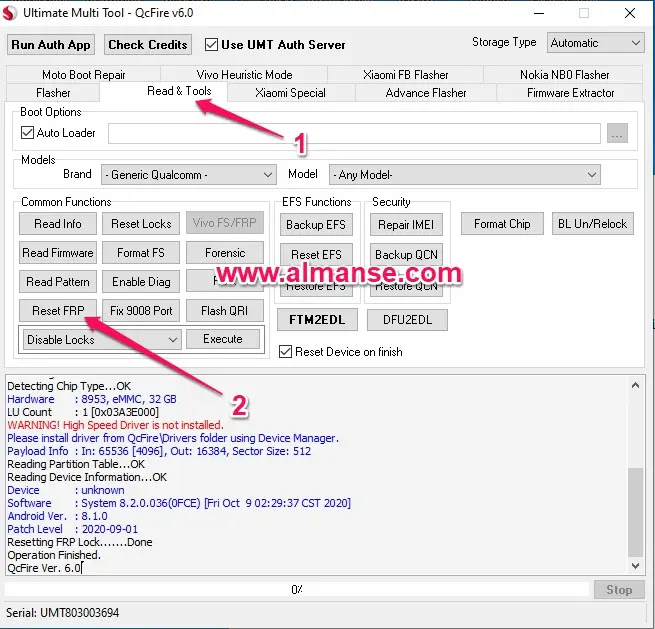655x629 pixels.
Task: Click Reset Locks button
Action: [x=141, y=224]
